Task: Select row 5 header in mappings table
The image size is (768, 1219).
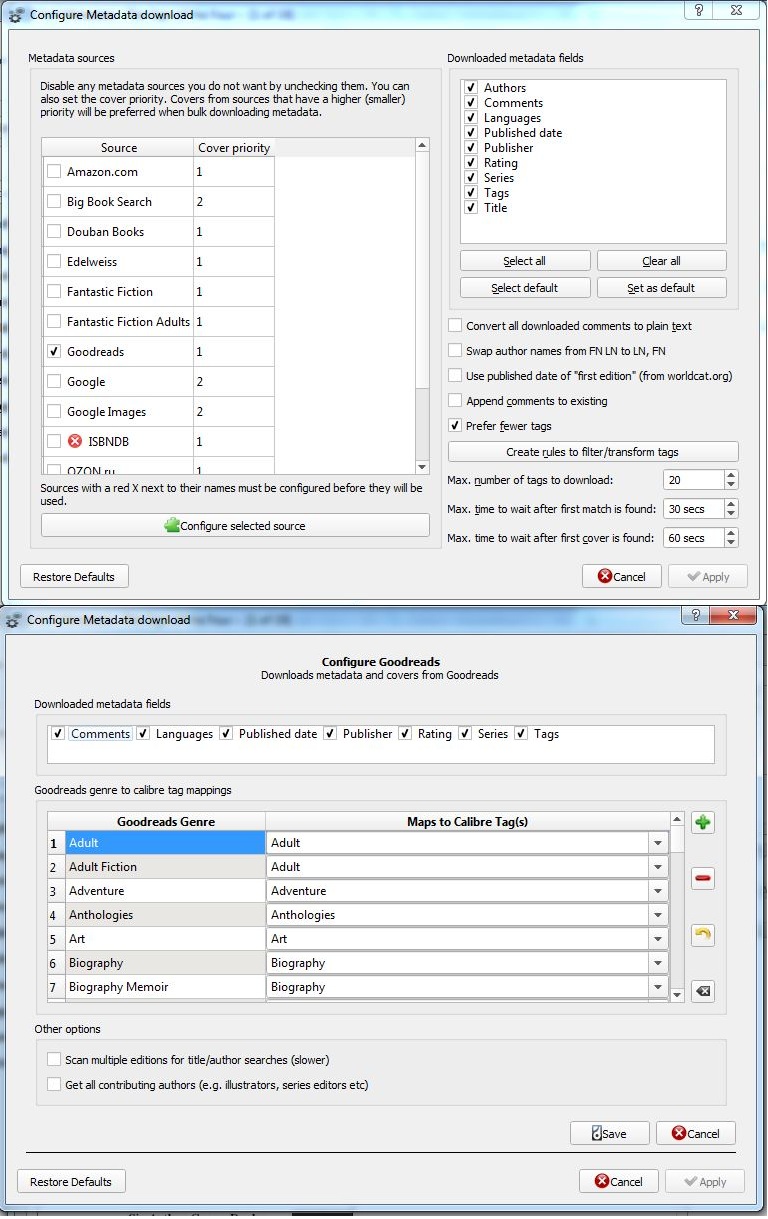Action: point(55,939)
